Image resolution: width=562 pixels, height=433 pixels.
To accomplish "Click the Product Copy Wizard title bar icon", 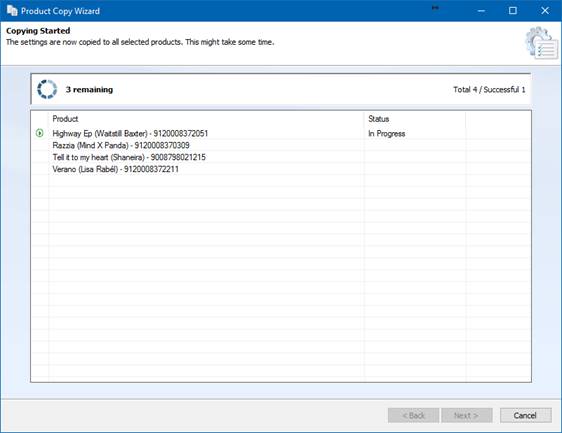I will click(x=12, y=11).
